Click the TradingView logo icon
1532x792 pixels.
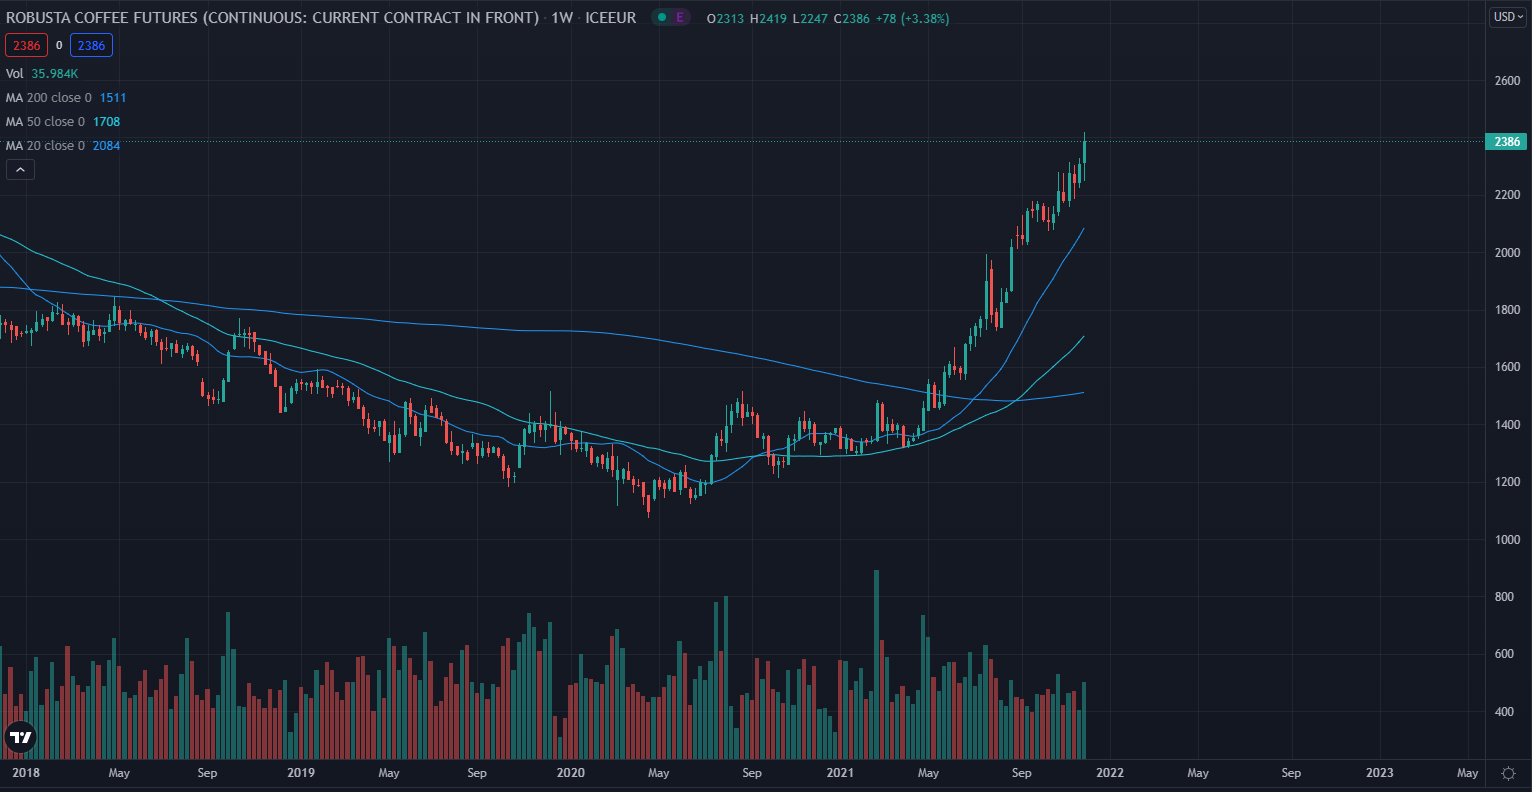tap(20, 737)
